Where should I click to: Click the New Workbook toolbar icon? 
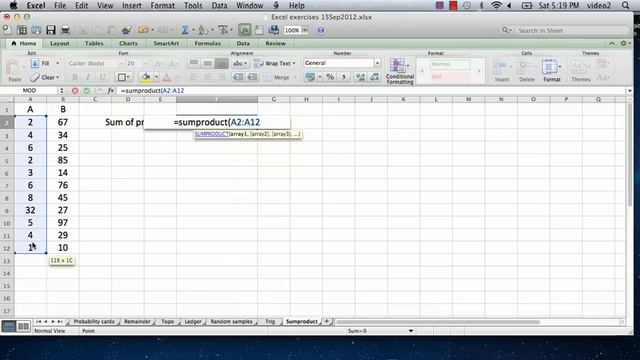pyautogui.click(x=7, y=30)
